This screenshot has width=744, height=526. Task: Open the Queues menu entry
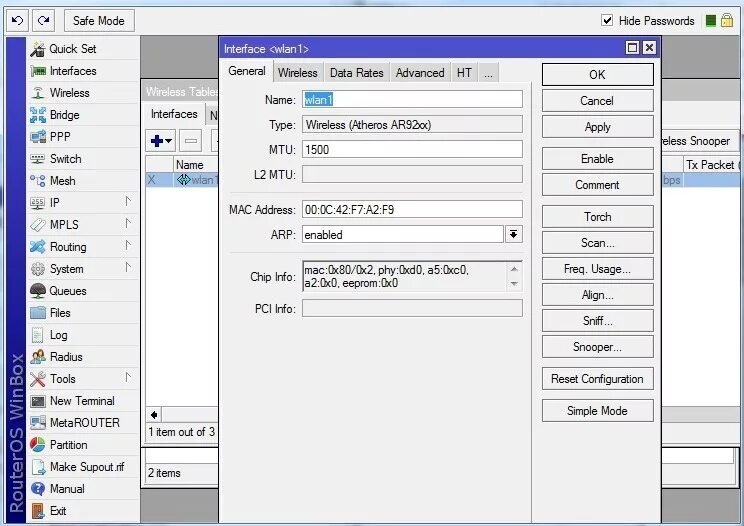pos(84,291)
